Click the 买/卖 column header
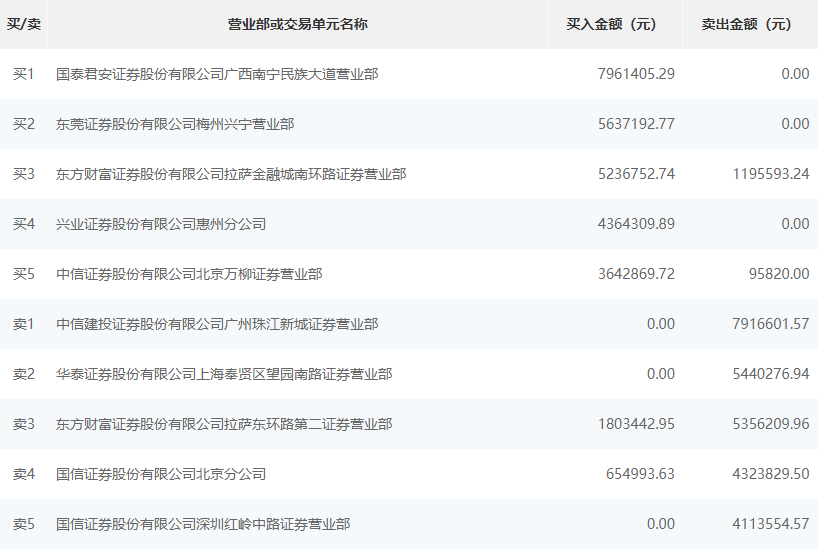This screenshot has height=551, width=818. click(23, 24)
